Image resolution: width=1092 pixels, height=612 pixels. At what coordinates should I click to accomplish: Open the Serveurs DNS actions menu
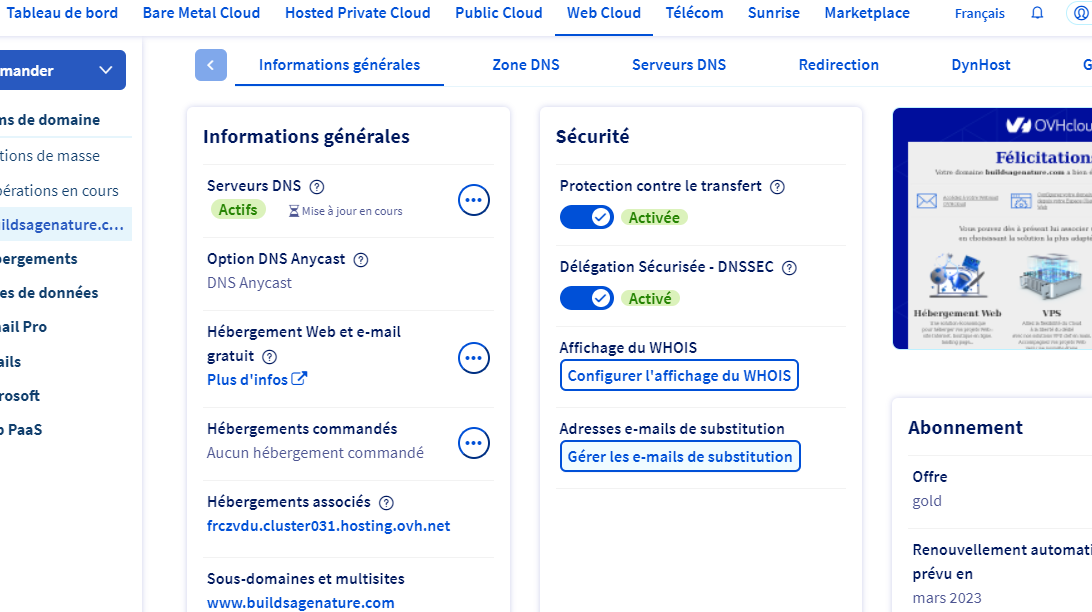[474, 200]
